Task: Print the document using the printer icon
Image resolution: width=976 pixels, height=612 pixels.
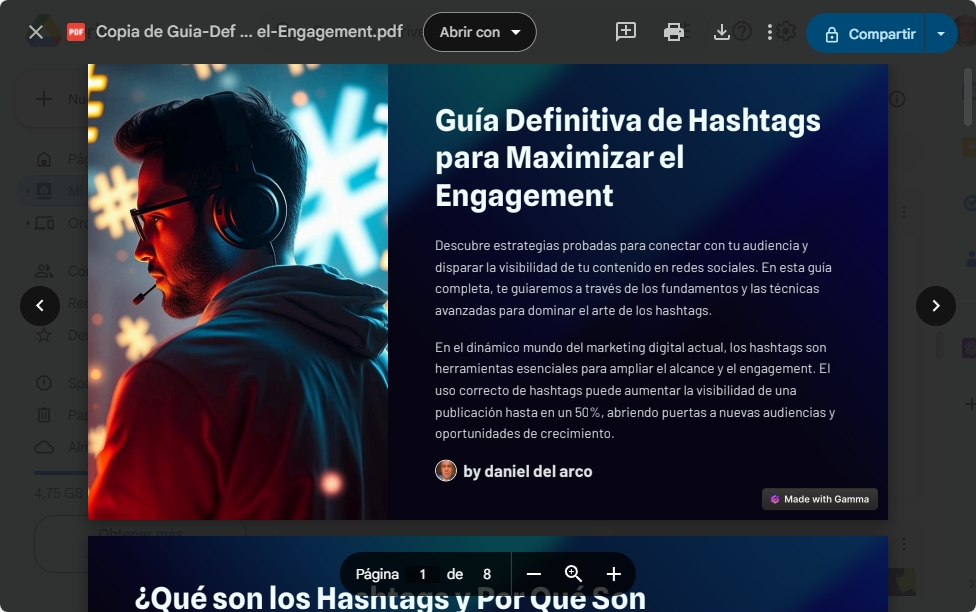Action: pyautogui.click(x=674, y=32)
